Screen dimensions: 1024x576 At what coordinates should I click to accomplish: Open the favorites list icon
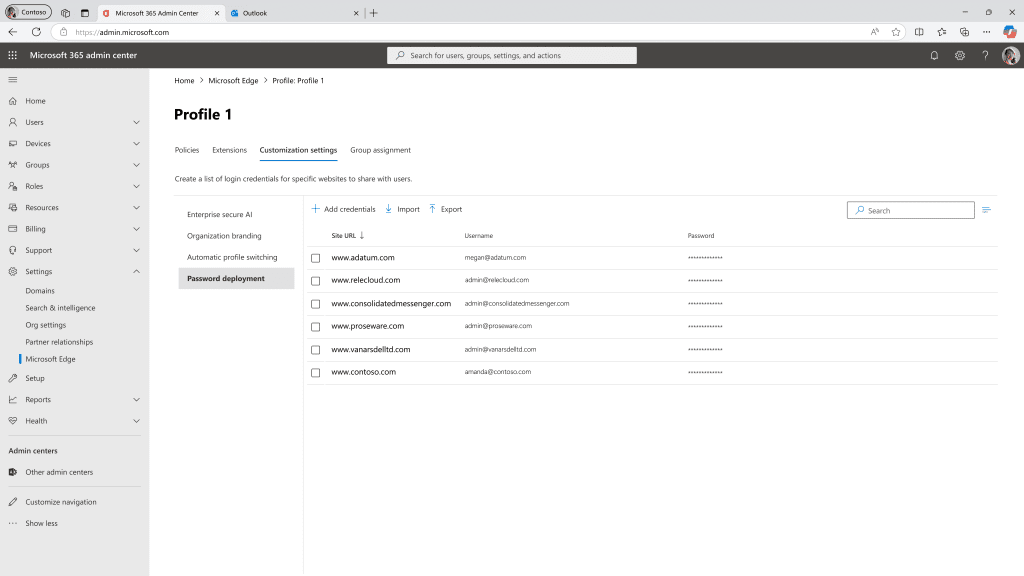pos(942,32)
